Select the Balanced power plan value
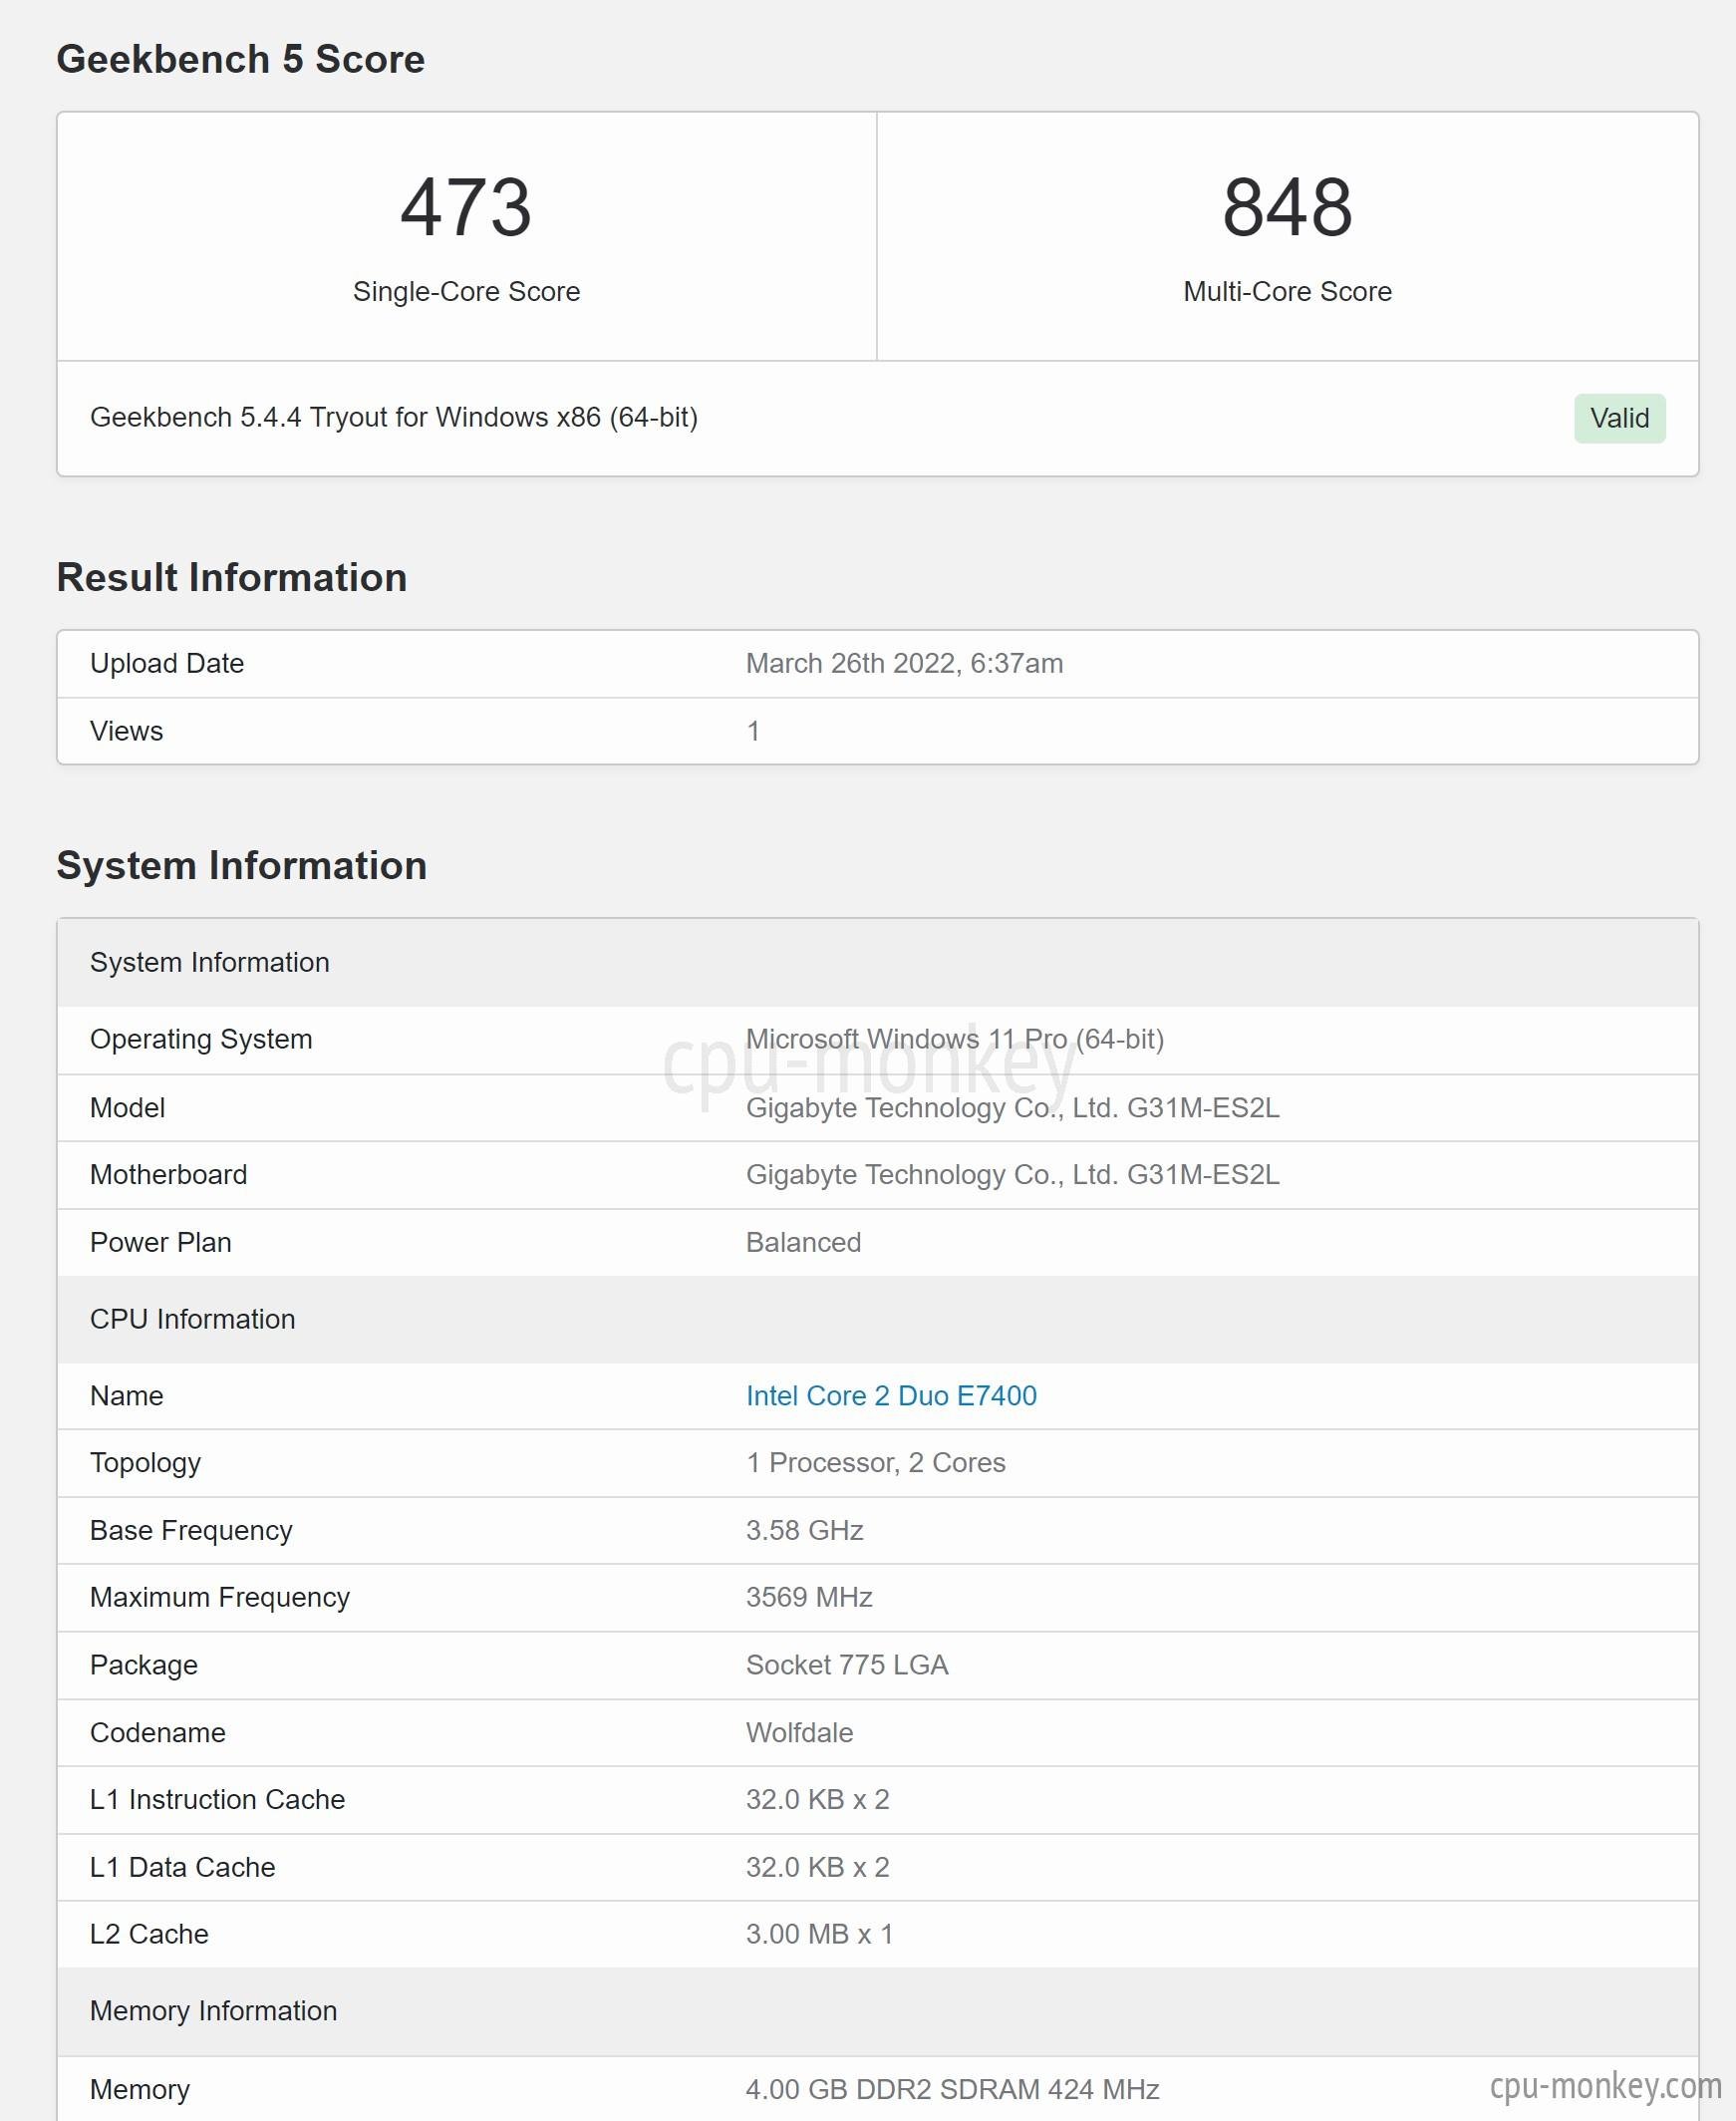The height and width of the screenshot is (2121, 1736). coord(803,1242)
